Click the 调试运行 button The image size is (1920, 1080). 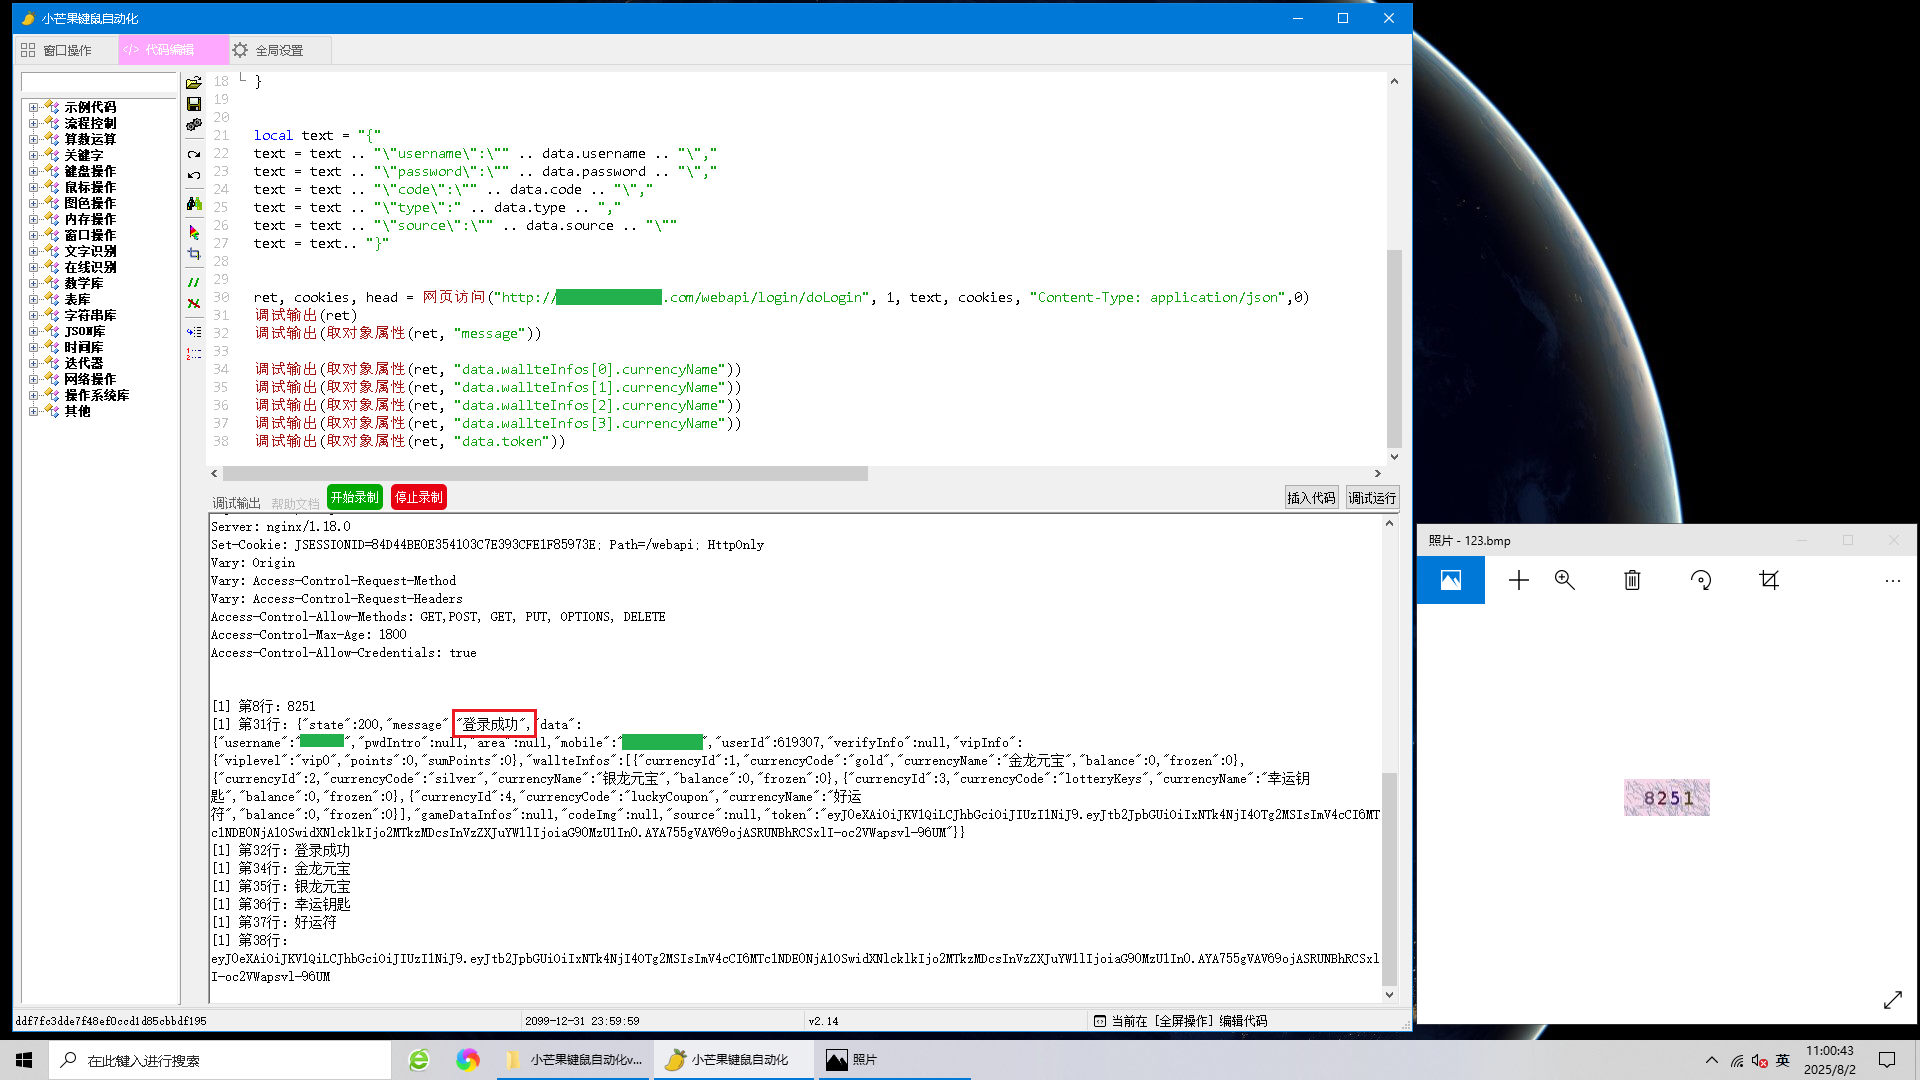[x=1372, y=498]
